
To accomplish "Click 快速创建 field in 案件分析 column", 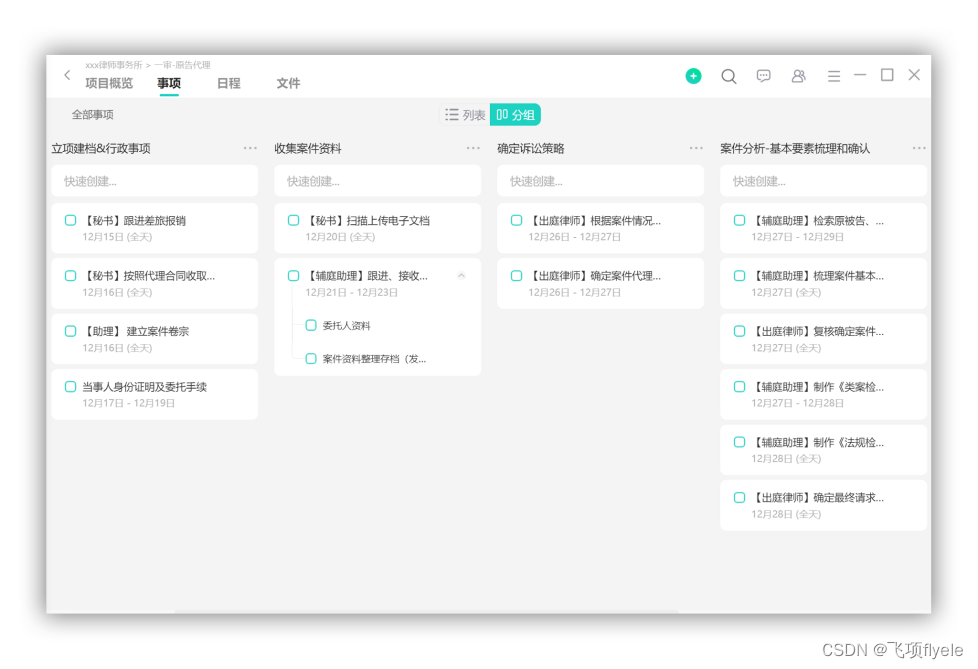I will pos(823,181).
